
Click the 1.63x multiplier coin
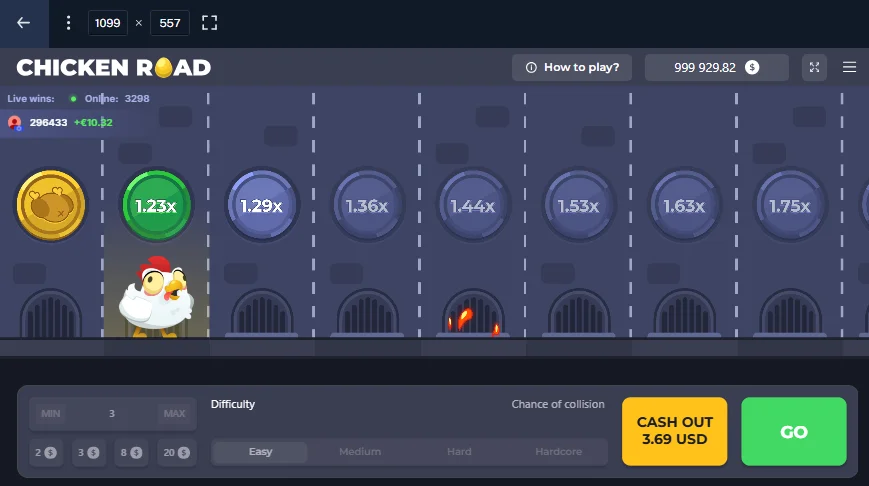click(684, 206)
